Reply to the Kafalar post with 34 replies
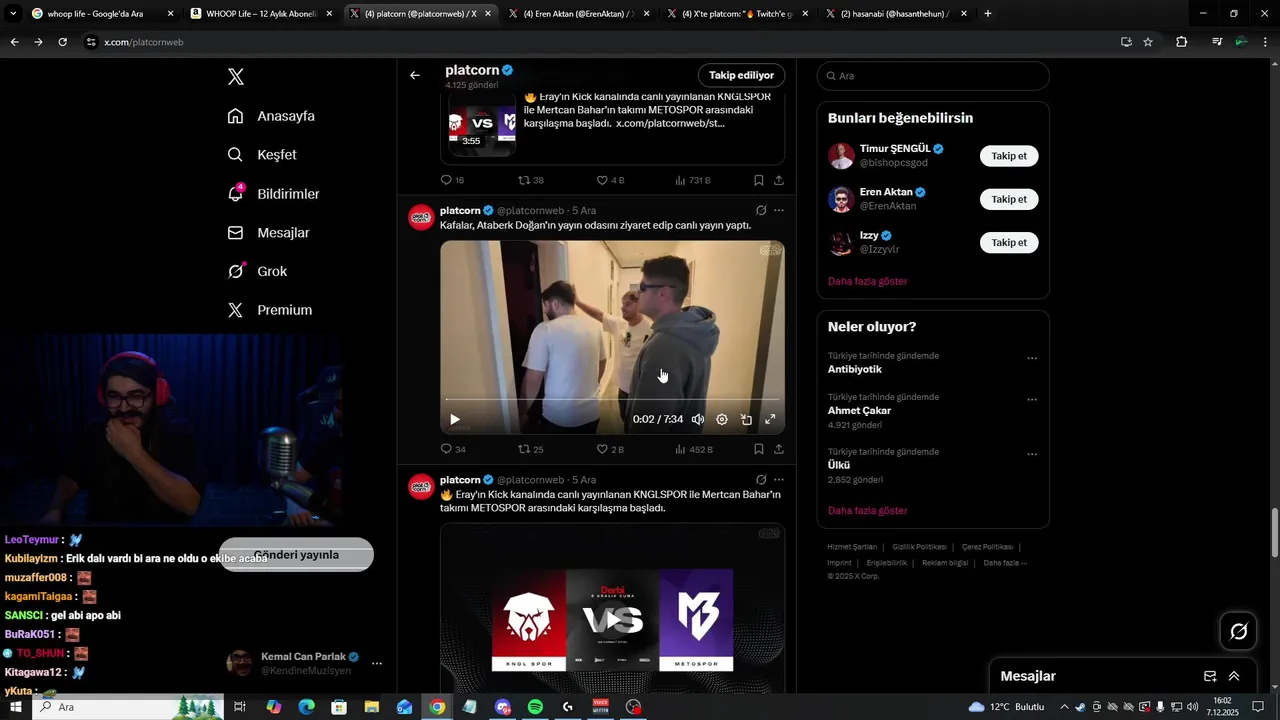This screenshot has width=1280, height=720. pos(453,449)
